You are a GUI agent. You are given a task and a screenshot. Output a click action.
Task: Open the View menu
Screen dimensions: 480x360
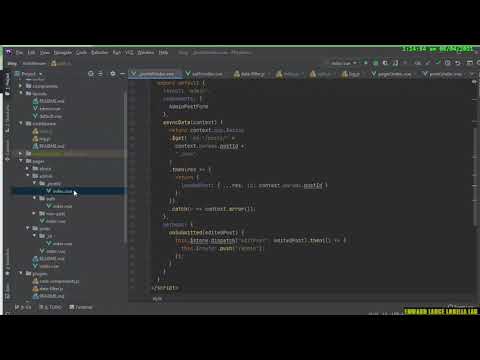click(x=45, y=53)
